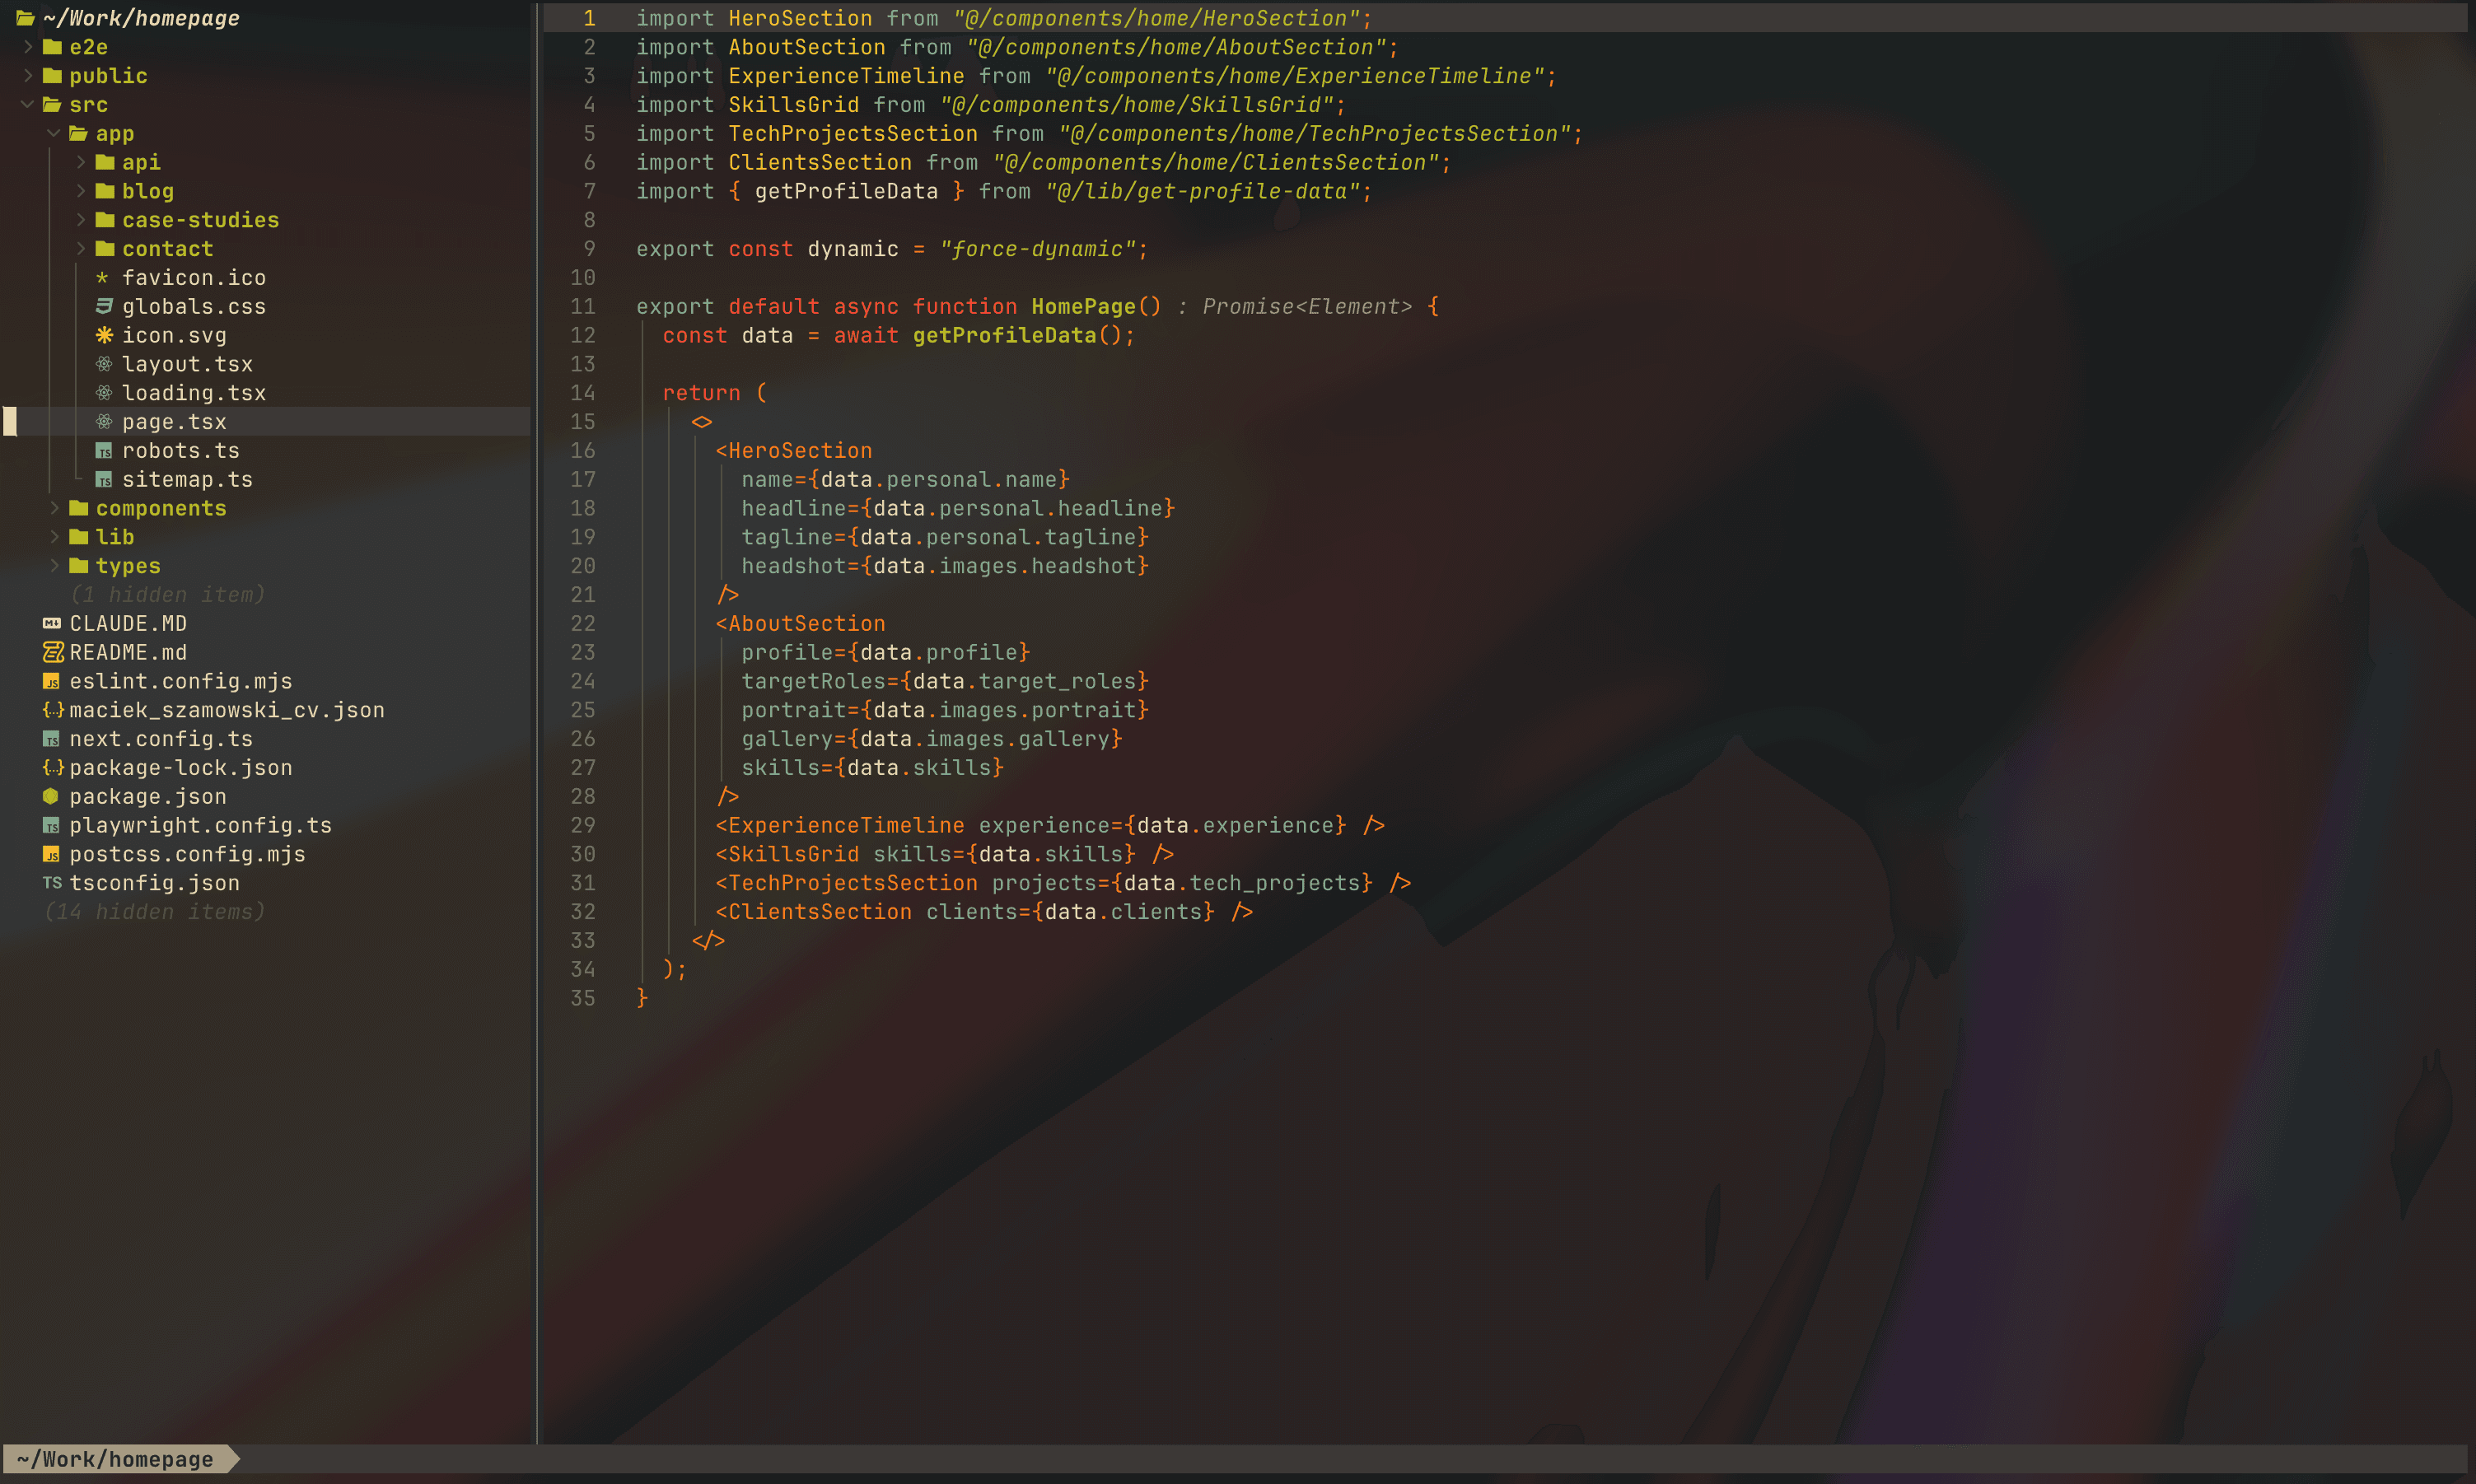Viewport: 2476px width, 1484px height.
Task: Click the TS icon next to robots.ts
Action: [x=104, y=451]
